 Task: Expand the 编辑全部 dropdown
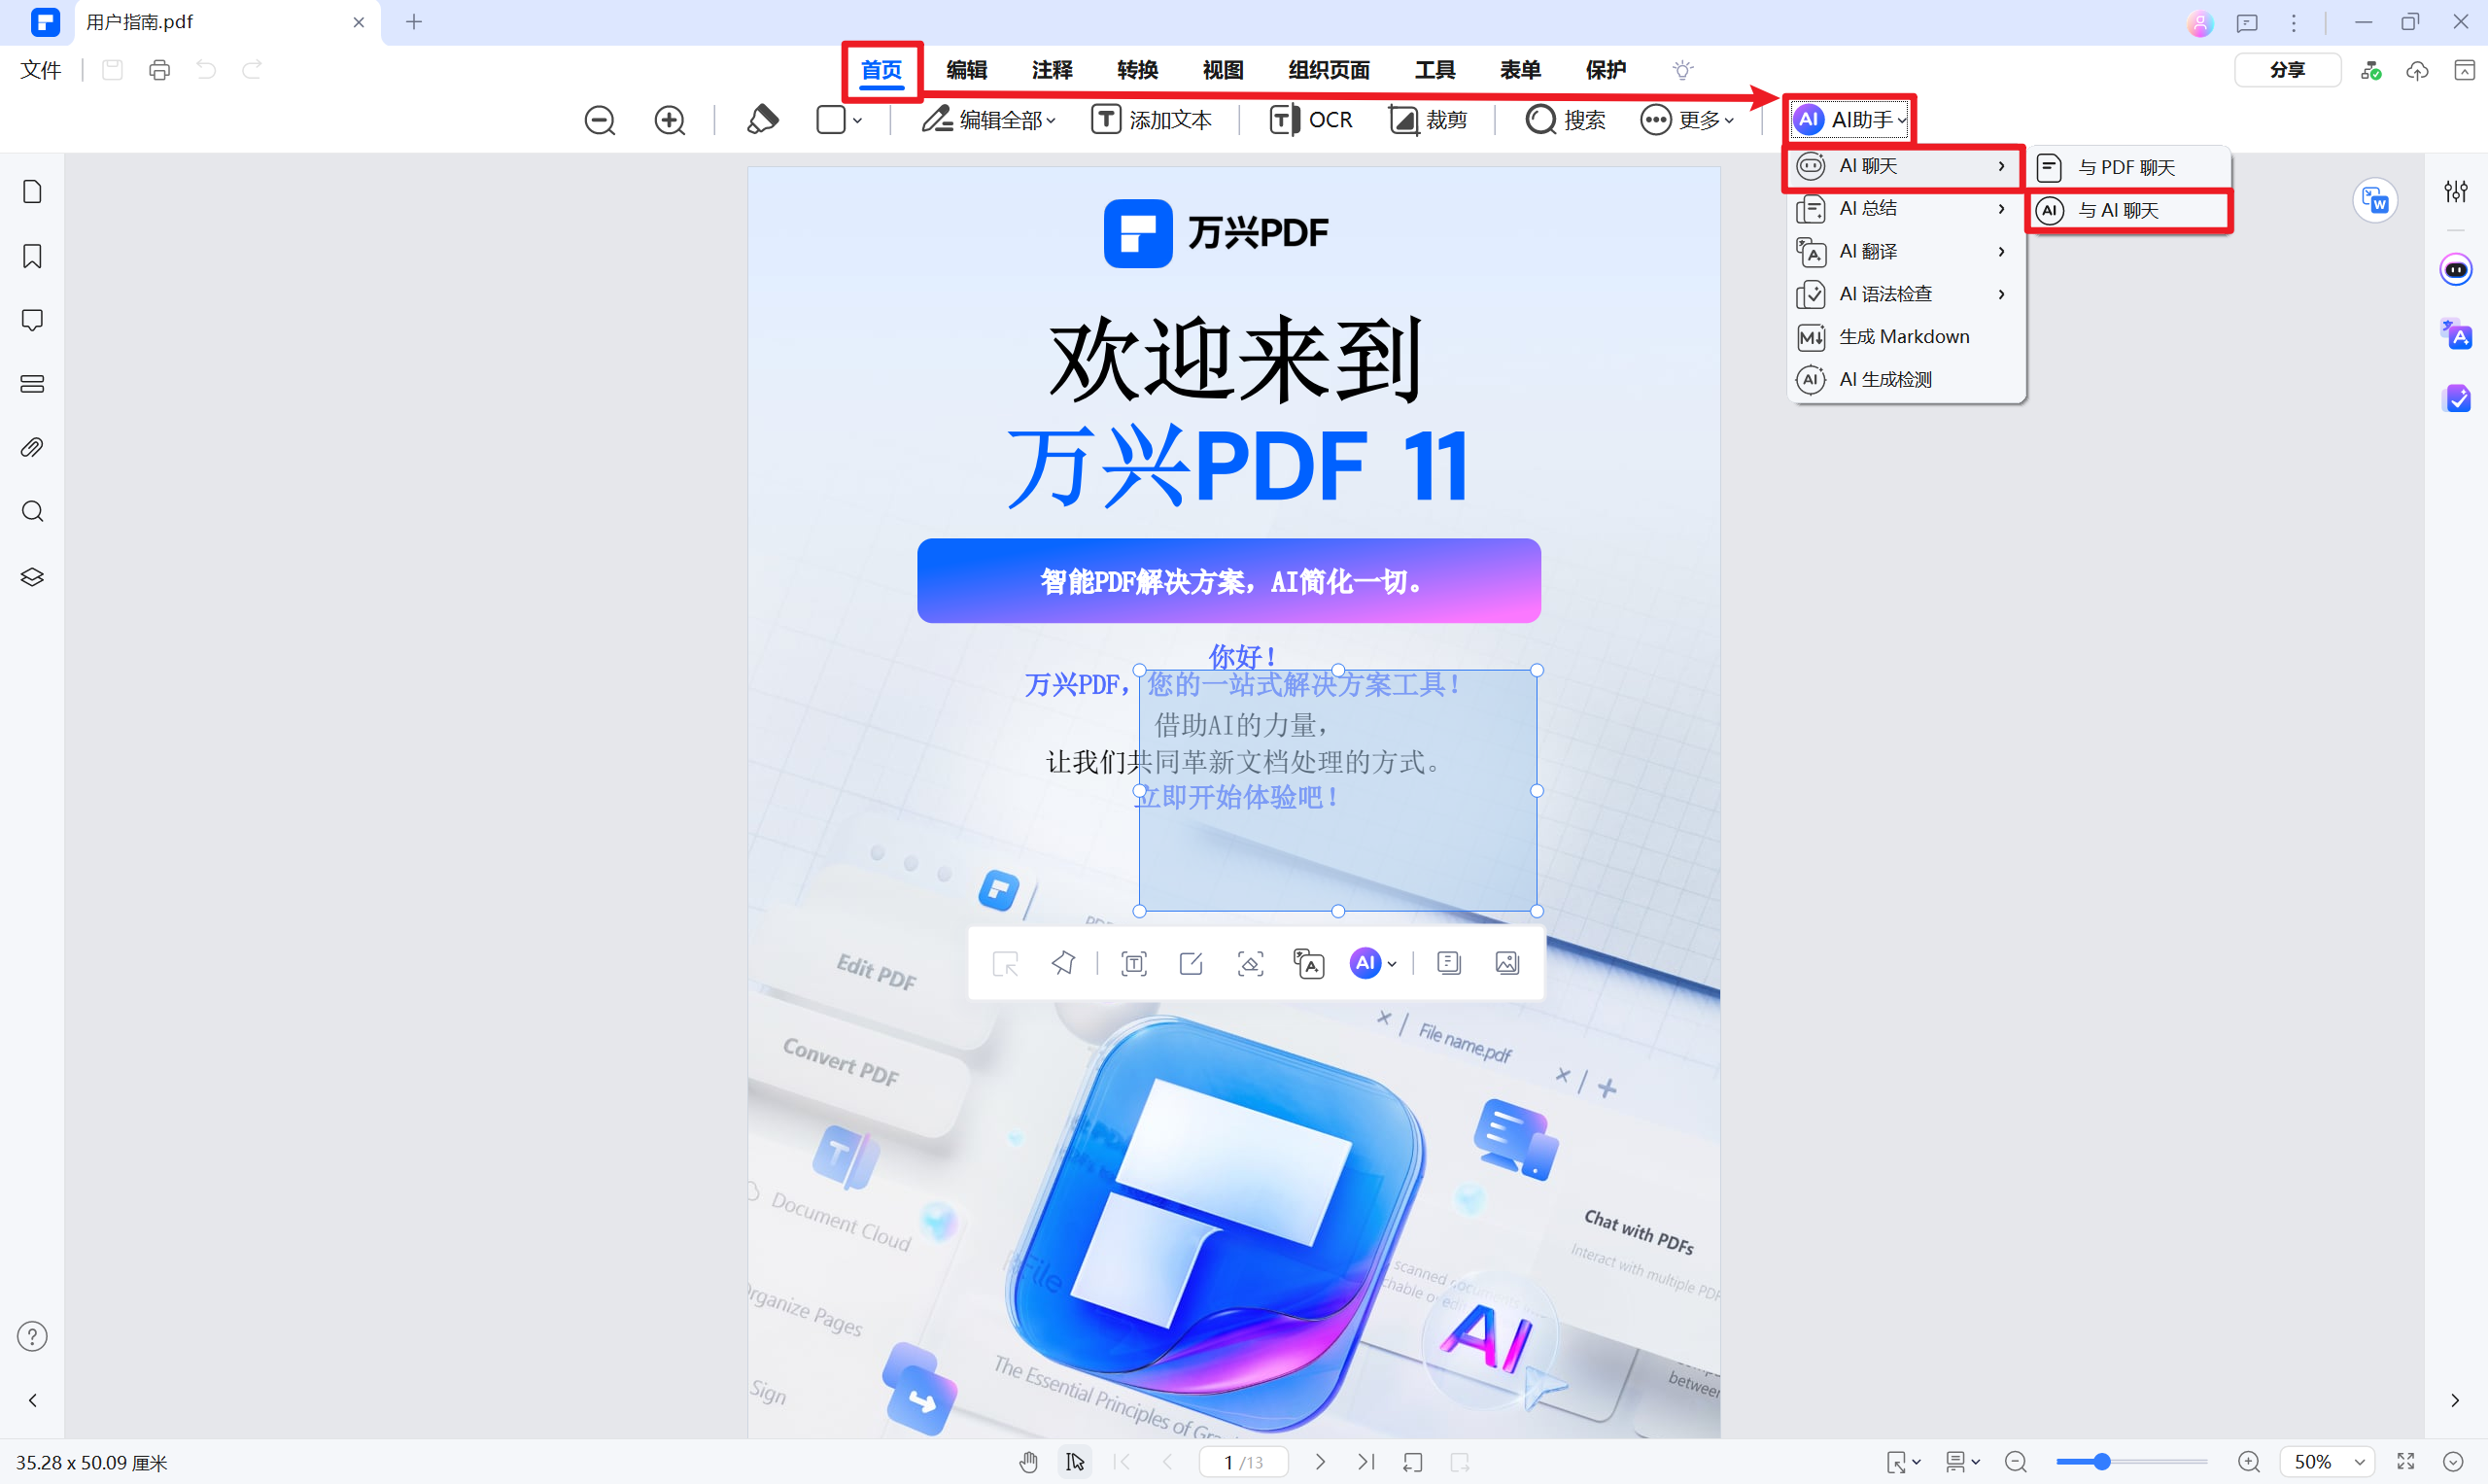[988, 120]
